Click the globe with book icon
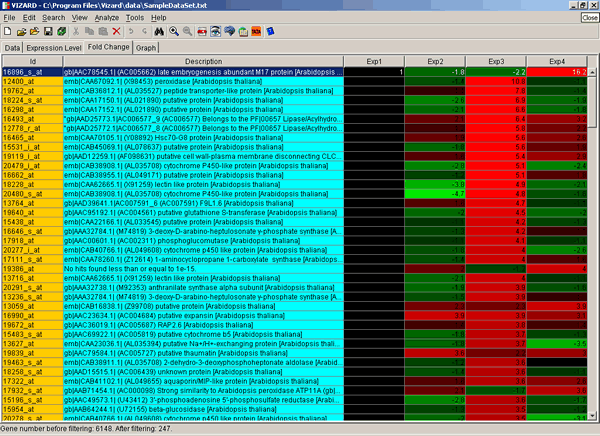600x436 pixels. [x=243, y=31]
